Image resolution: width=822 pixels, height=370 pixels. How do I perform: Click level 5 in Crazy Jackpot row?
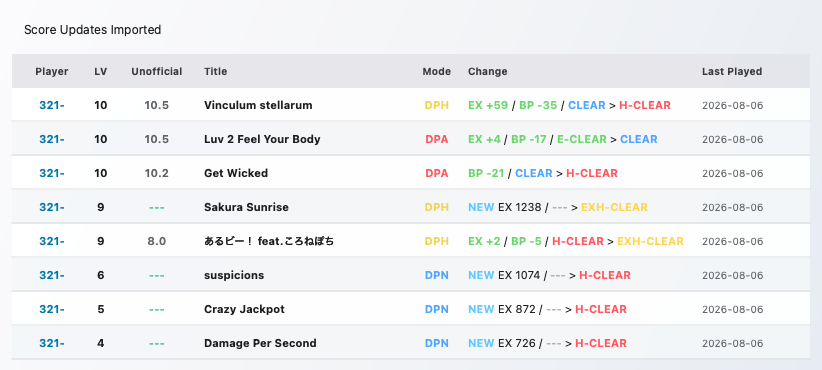click(x=101, y=310)
